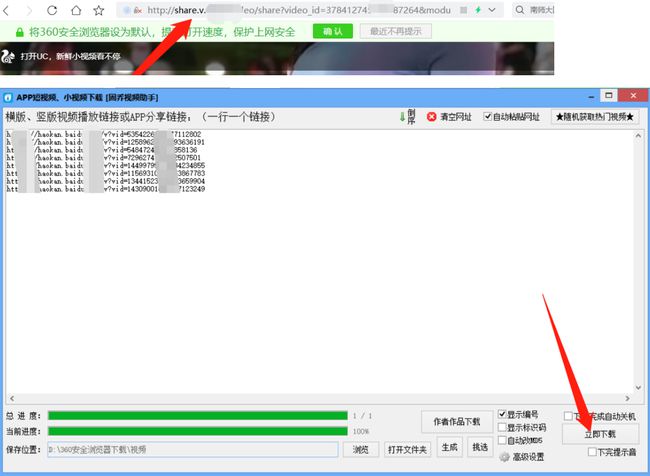Start downloading with 立即下载
650x476 pixels.
coord(600,435)
